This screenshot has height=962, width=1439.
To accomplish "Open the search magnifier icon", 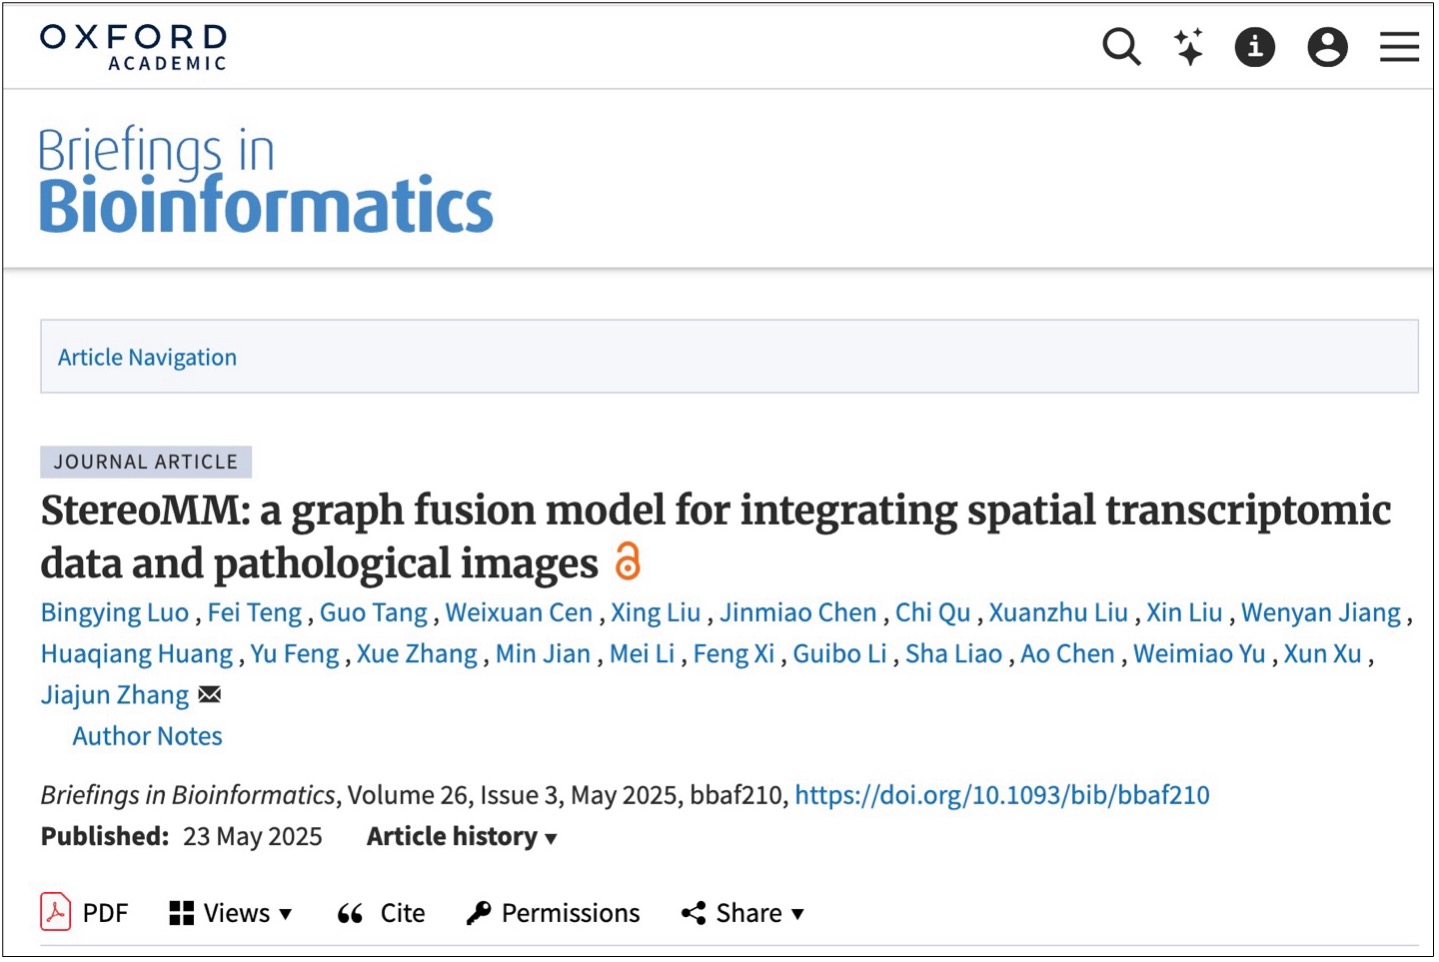I will (1121, 47).
